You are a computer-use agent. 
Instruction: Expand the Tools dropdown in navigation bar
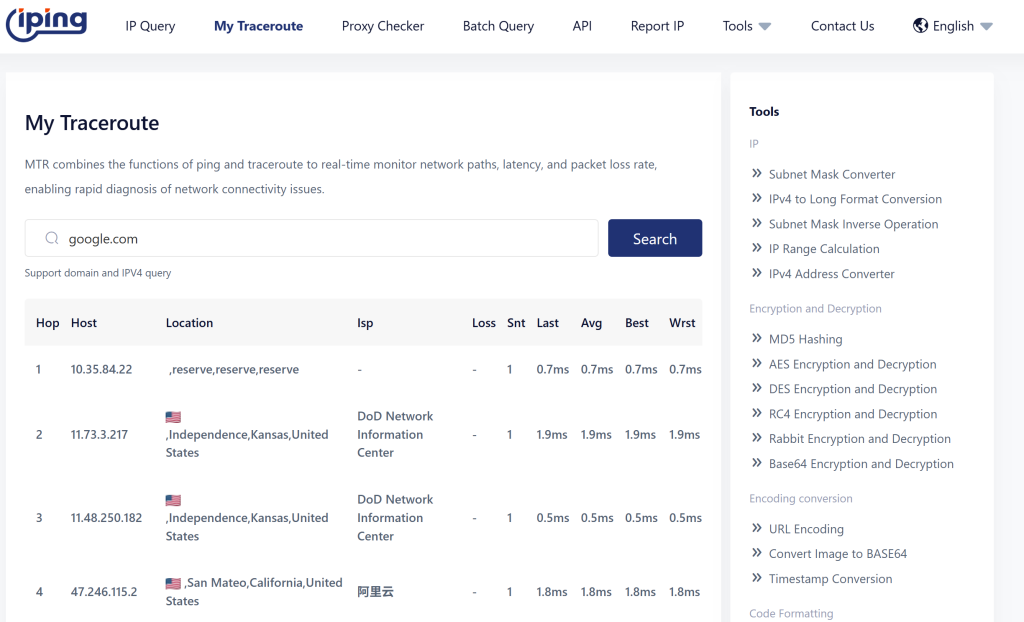pyautogui.click(x=747, y=26)
